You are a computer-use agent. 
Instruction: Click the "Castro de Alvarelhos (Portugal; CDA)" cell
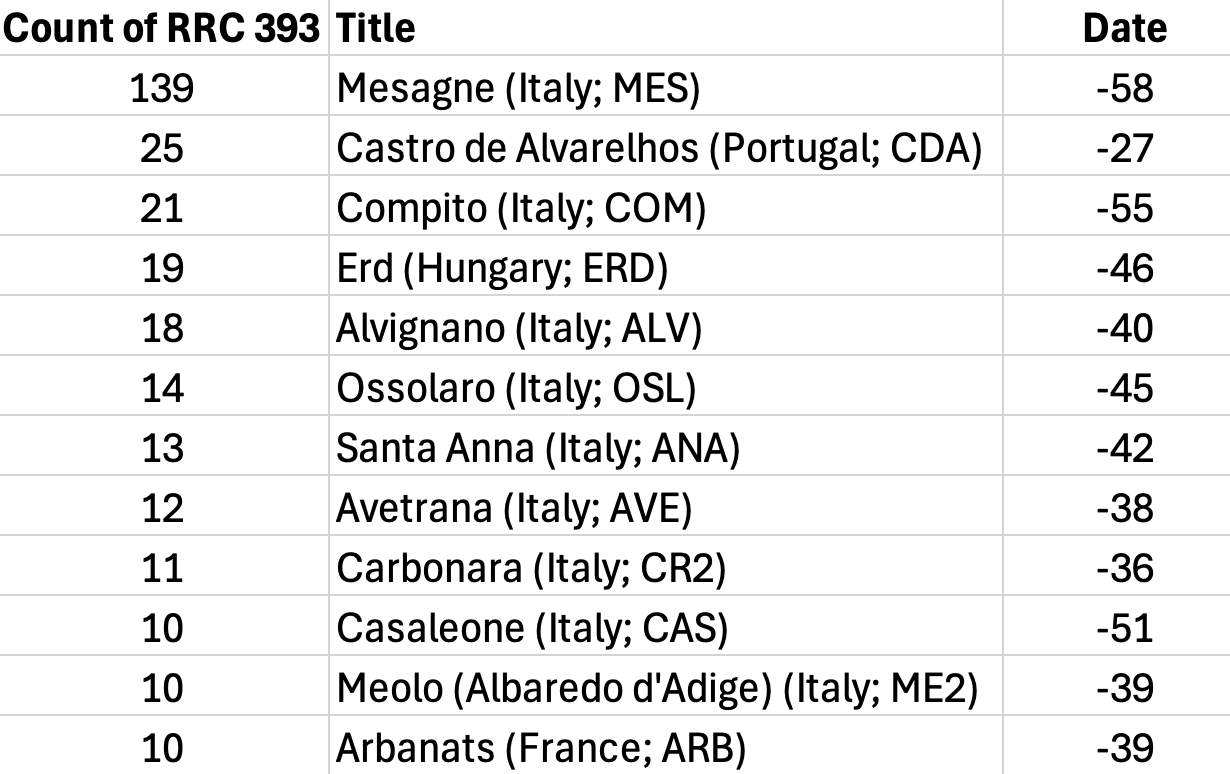659,149
